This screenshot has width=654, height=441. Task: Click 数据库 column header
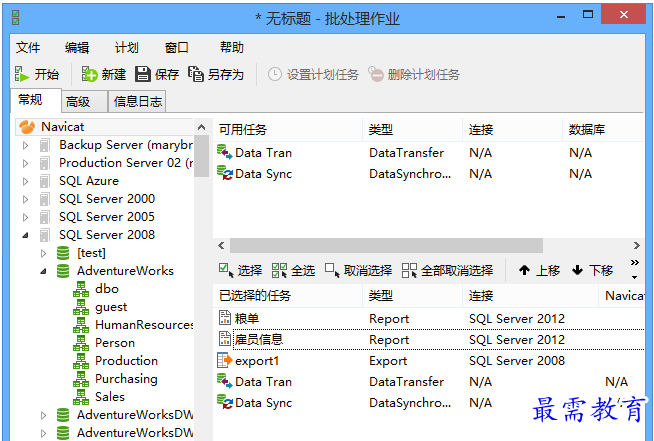pos(603,130)
